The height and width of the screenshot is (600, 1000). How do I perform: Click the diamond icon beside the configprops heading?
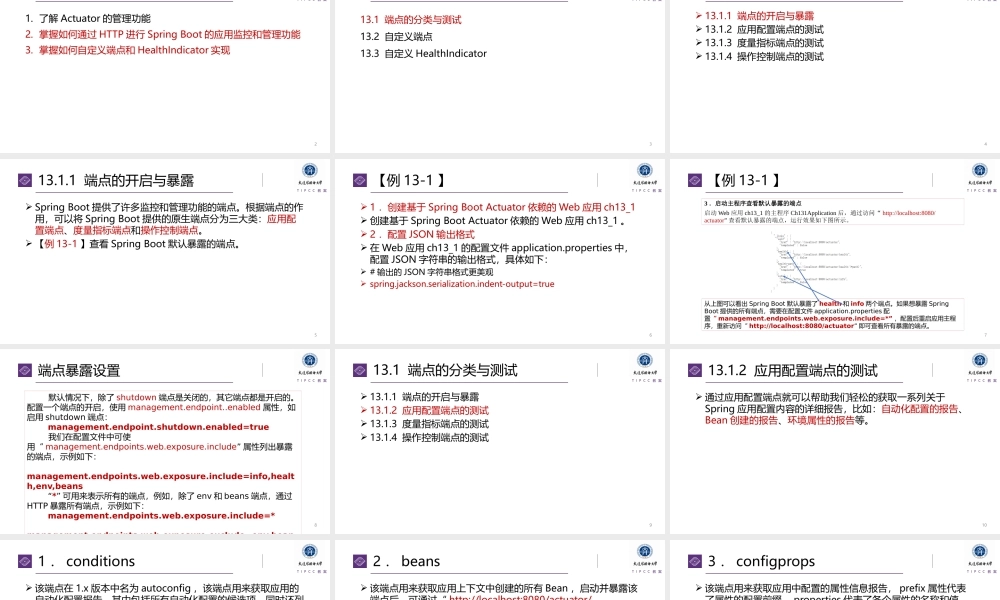point(693,561)
